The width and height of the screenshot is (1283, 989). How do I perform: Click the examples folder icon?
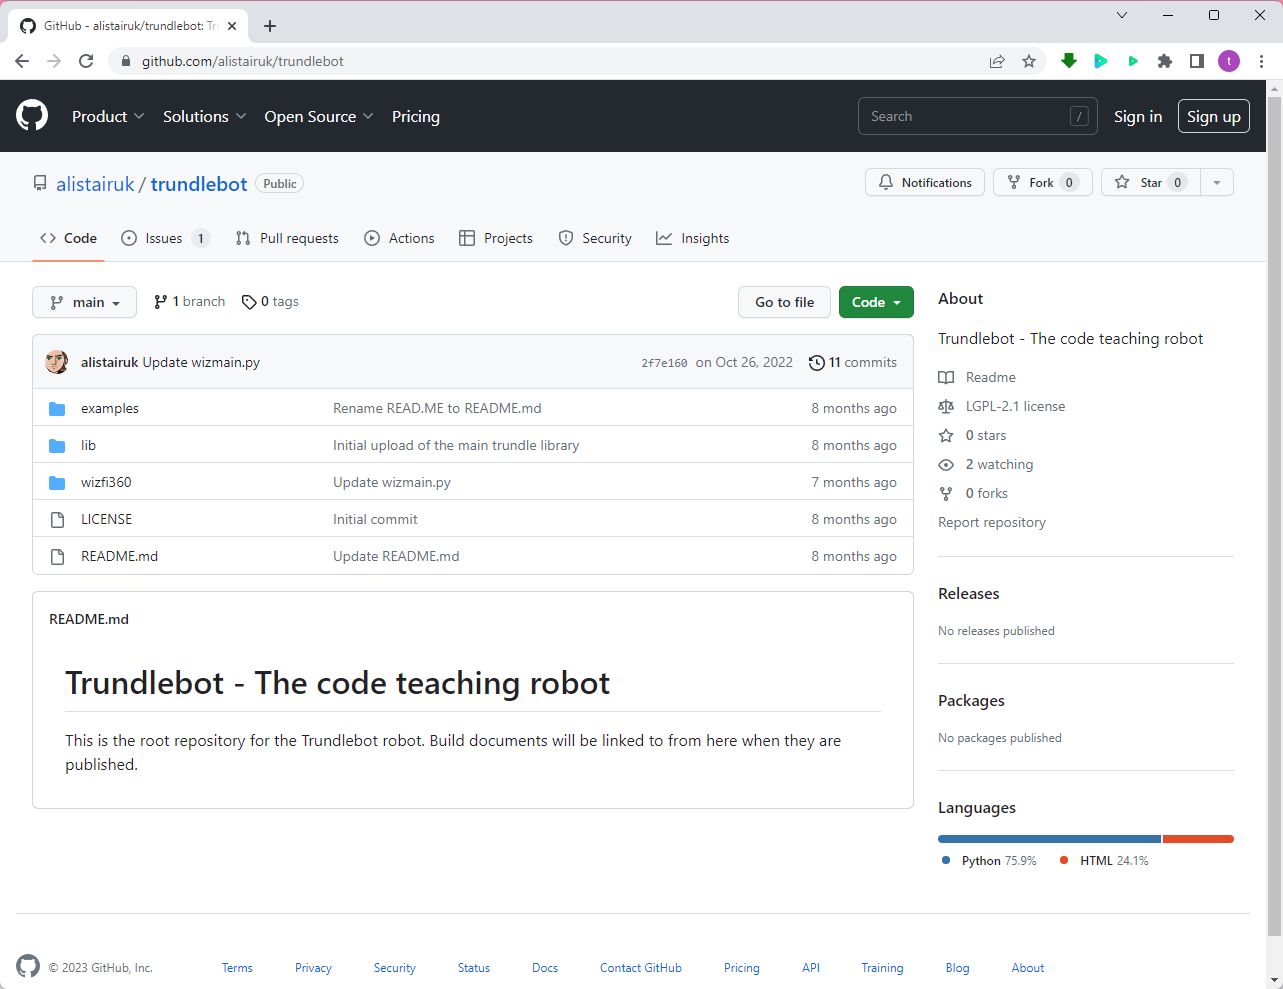point(57,408)
